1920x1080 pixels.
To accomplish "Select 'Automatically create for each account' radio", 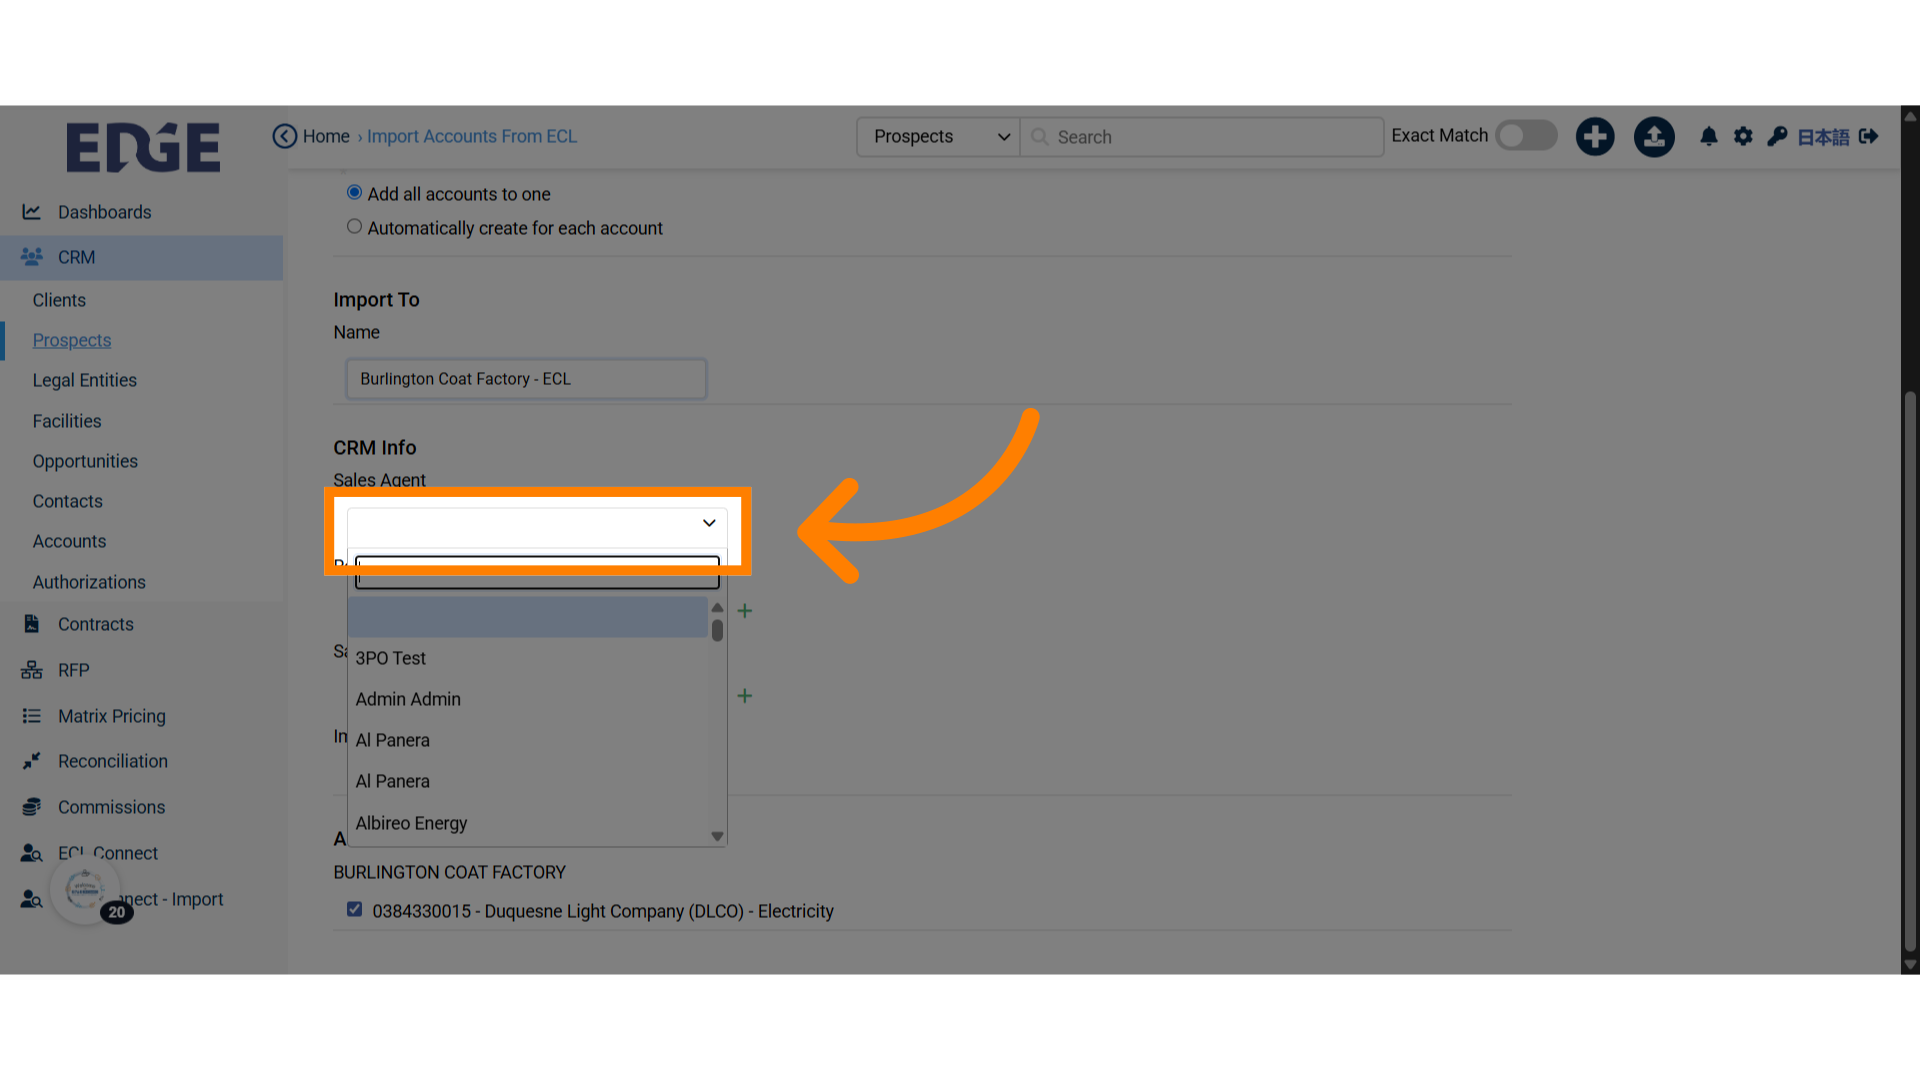I will 354,226.
